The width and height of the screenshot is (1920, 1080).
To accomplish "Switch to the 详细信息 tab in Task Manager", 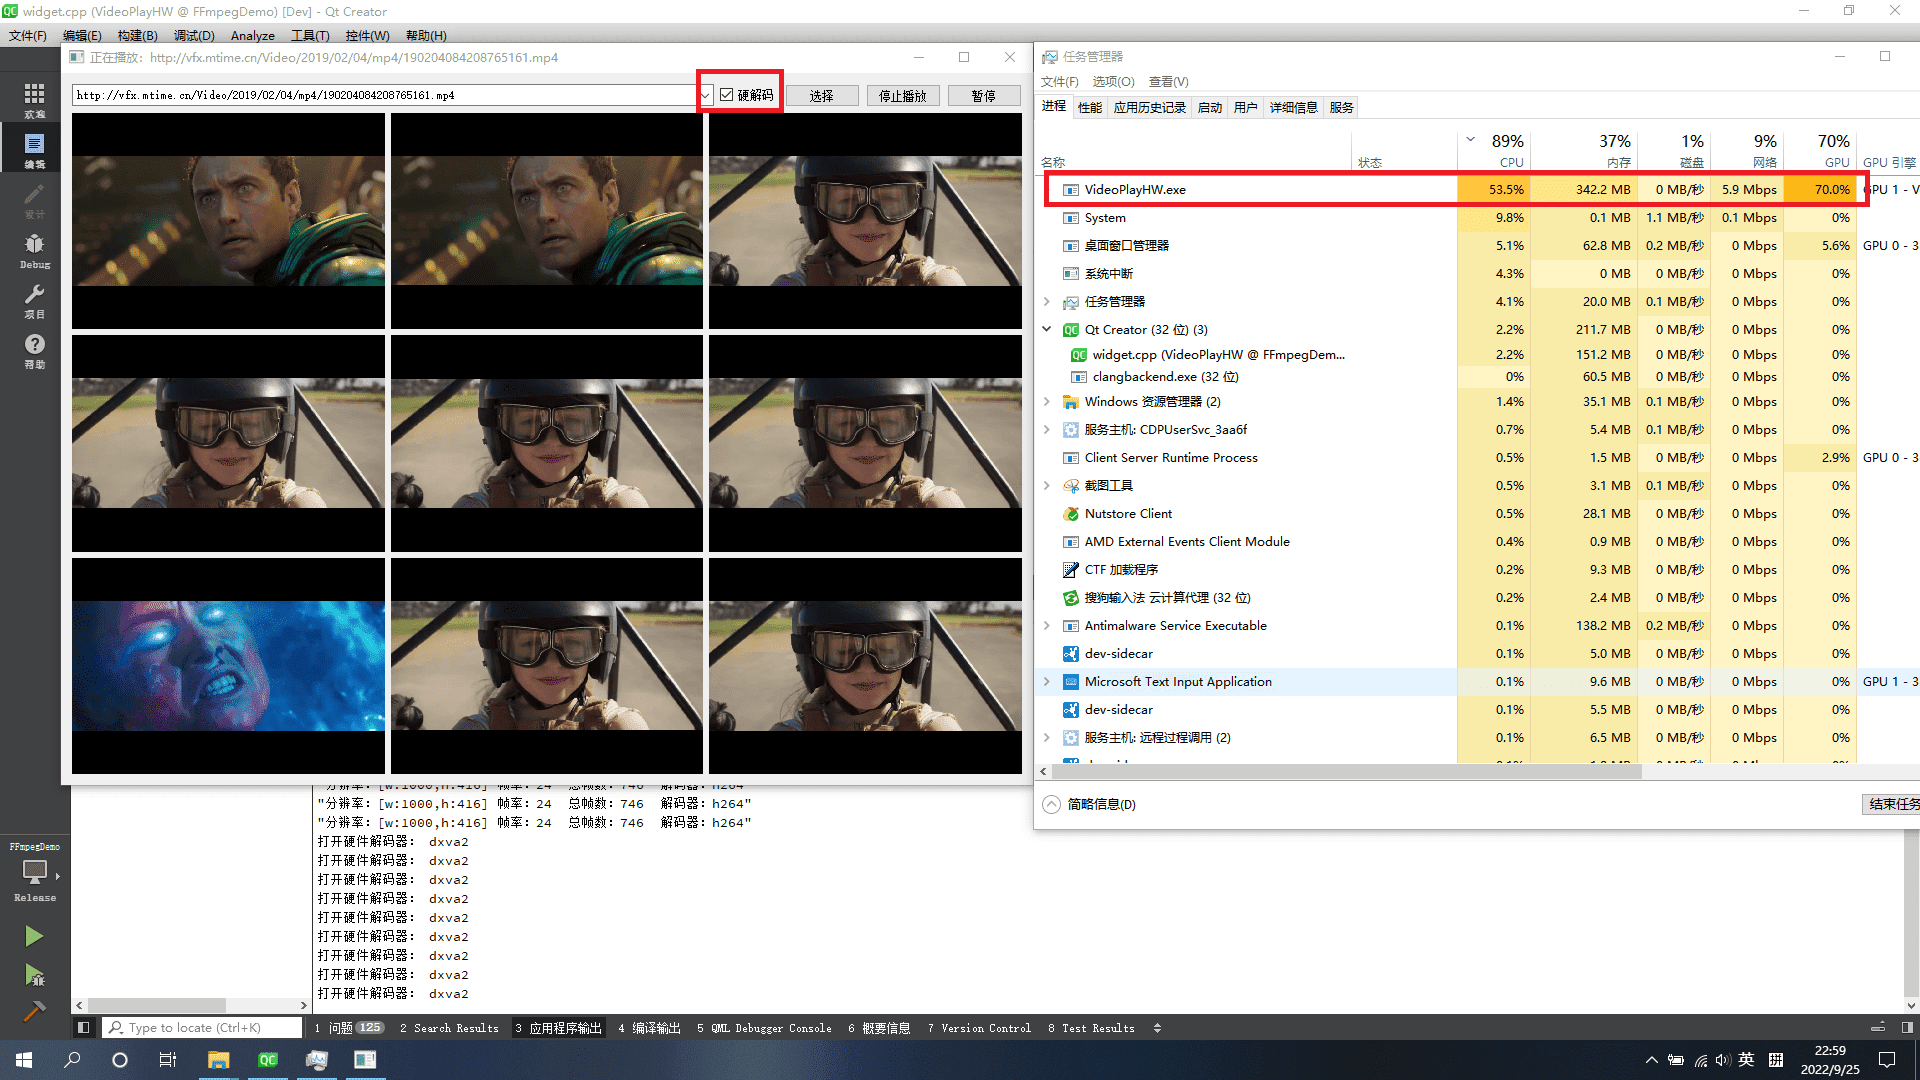I will pos(1293,108).
